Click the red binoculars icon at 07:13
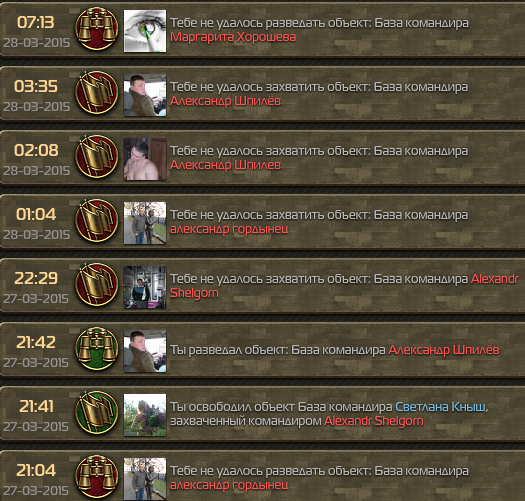Viewport: 525px width, 501px height. (97, 28)
